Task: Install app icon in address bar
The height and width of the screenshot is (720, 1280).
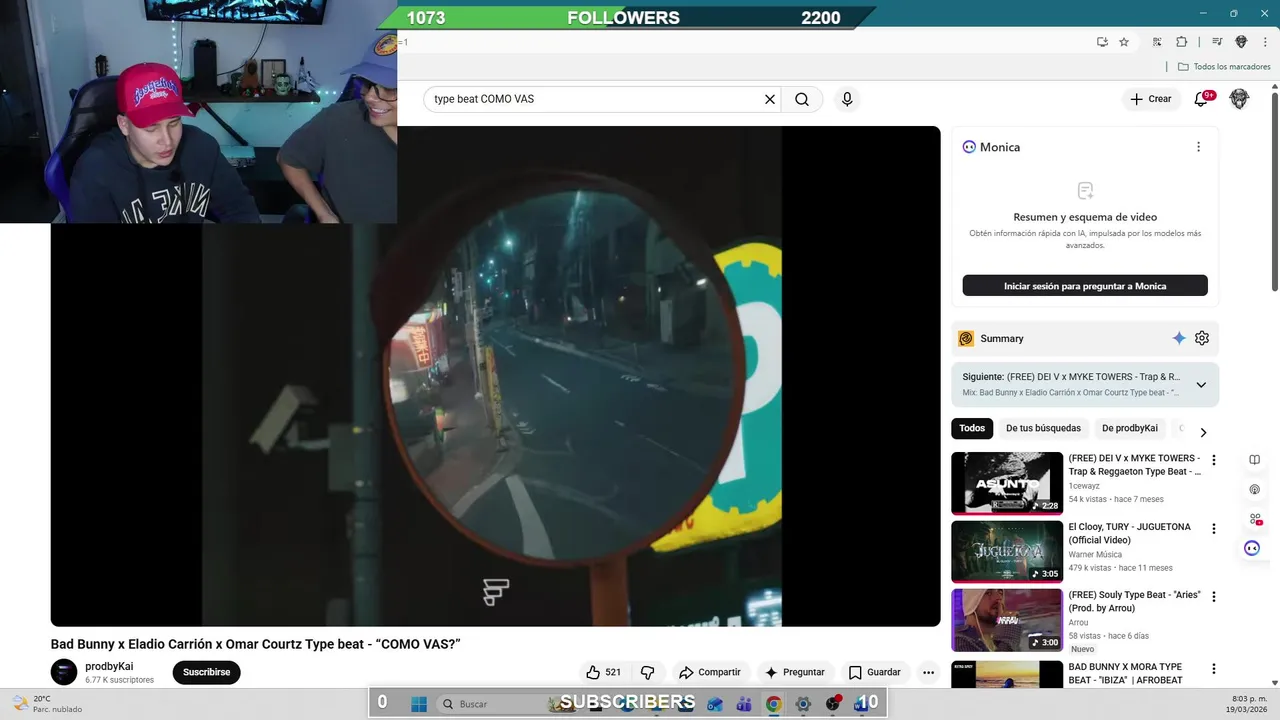Action: 1102,42
